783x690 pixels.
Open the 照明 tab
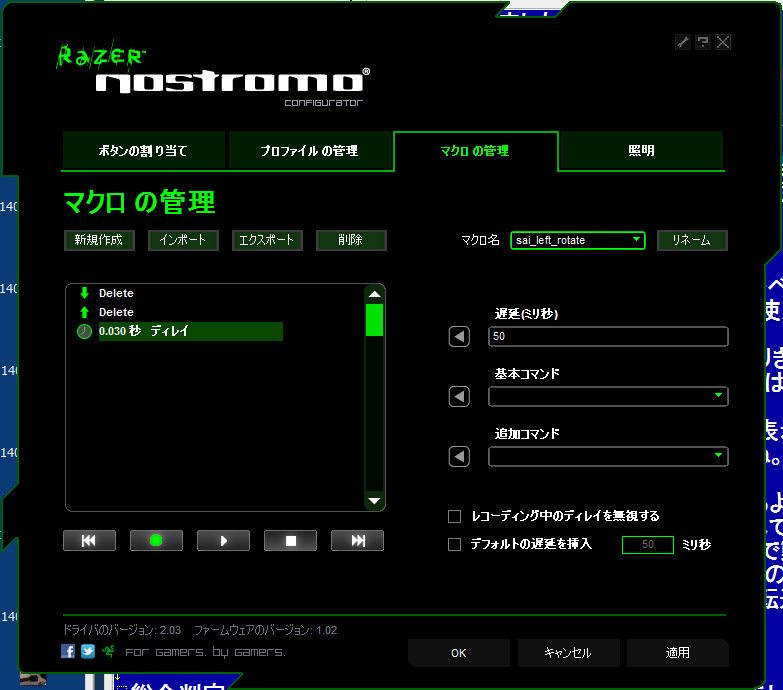(x=641, y=150)
